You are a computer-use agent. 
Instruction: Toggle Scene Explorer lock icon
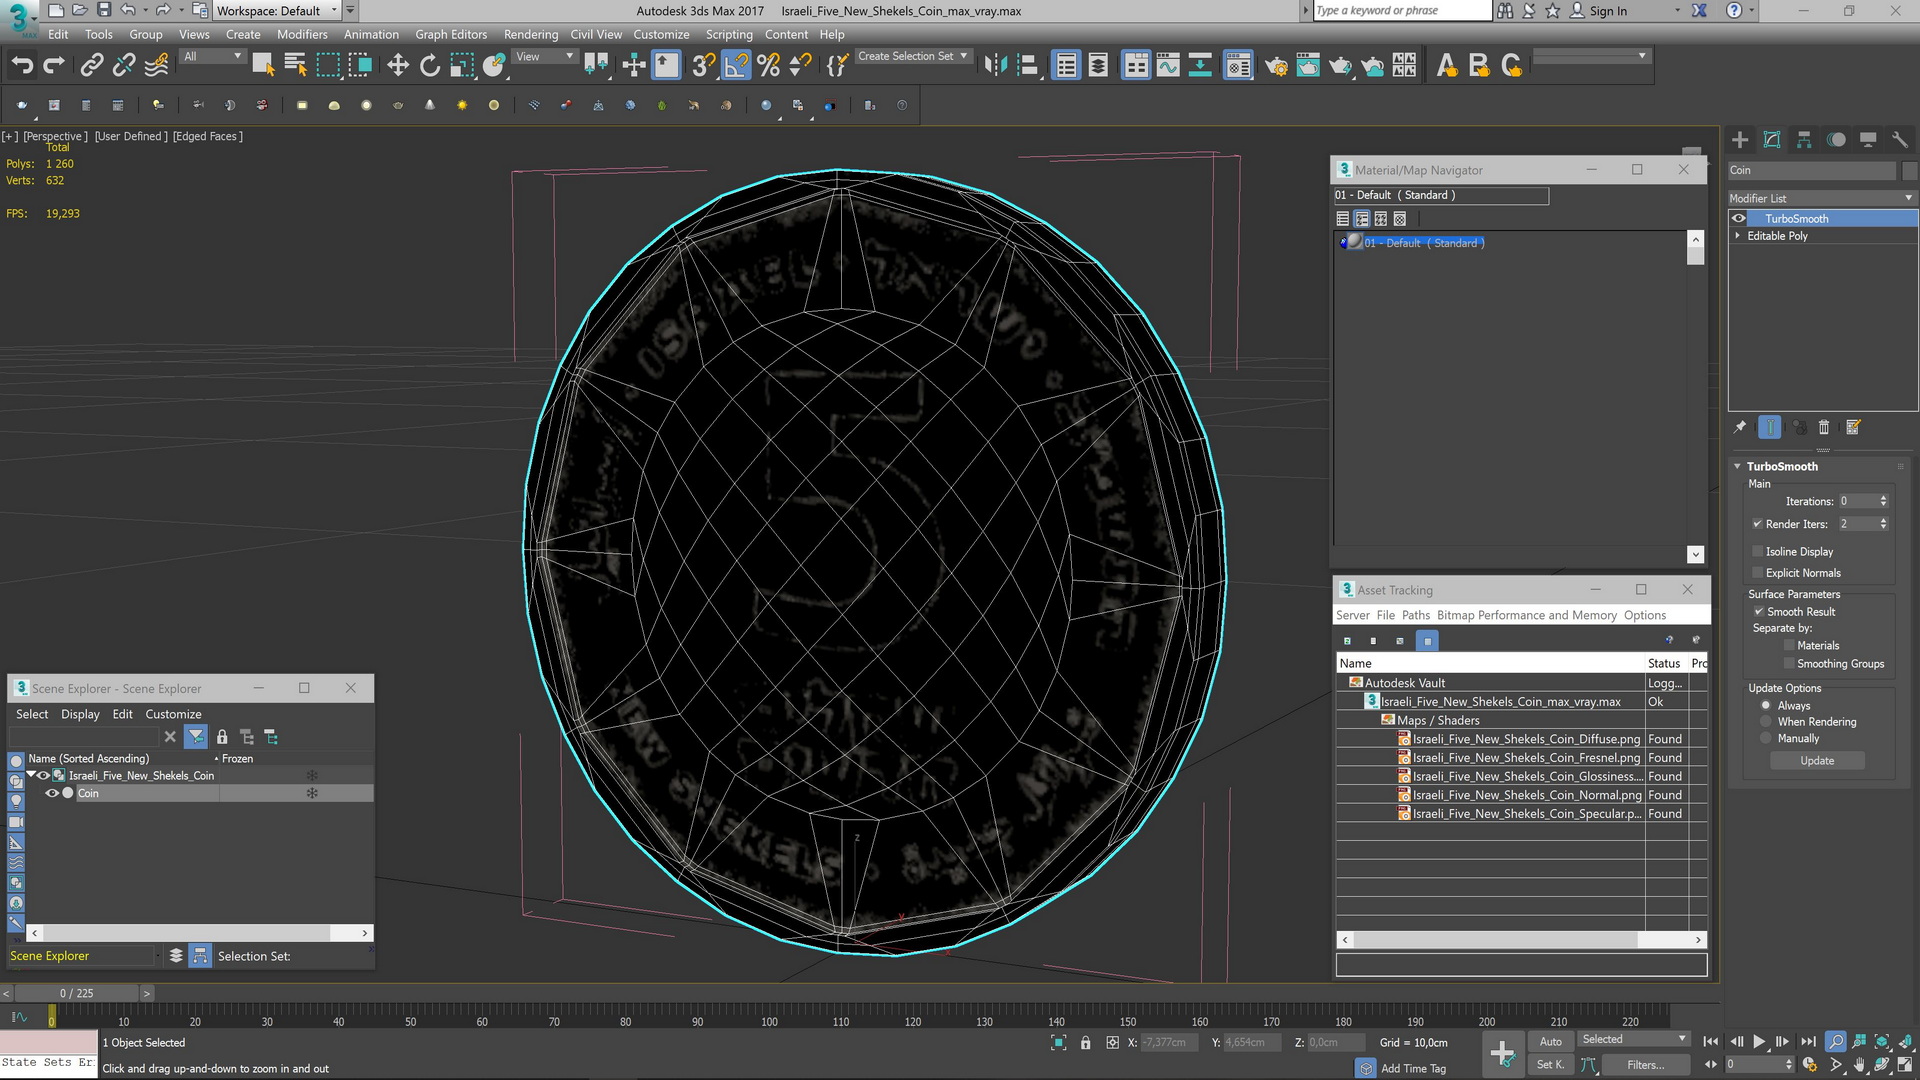click(x=222, y=737)
